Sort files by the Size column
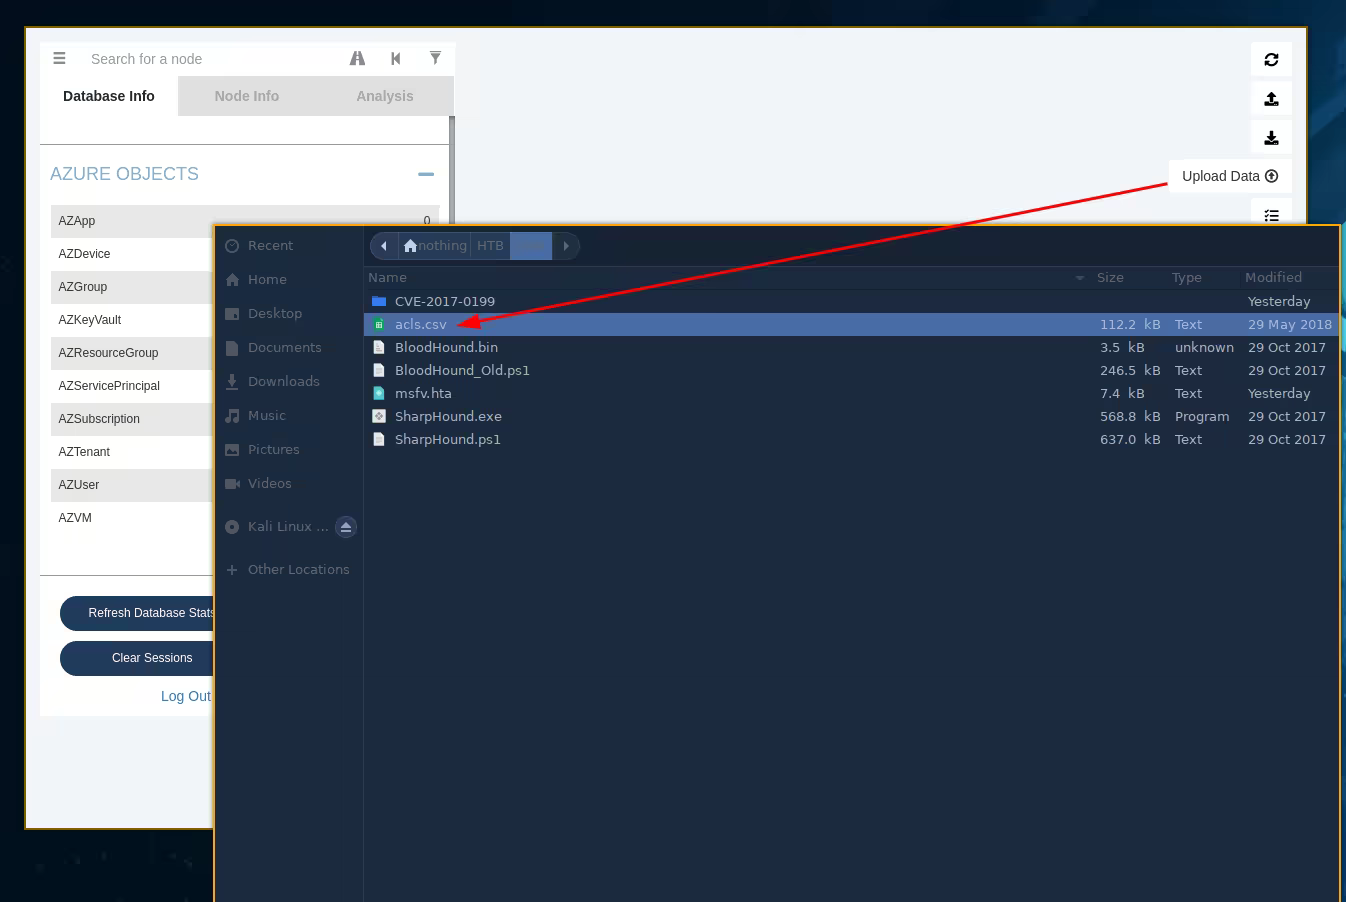This screenshot has height=902, width=1346. [1110, 278]
